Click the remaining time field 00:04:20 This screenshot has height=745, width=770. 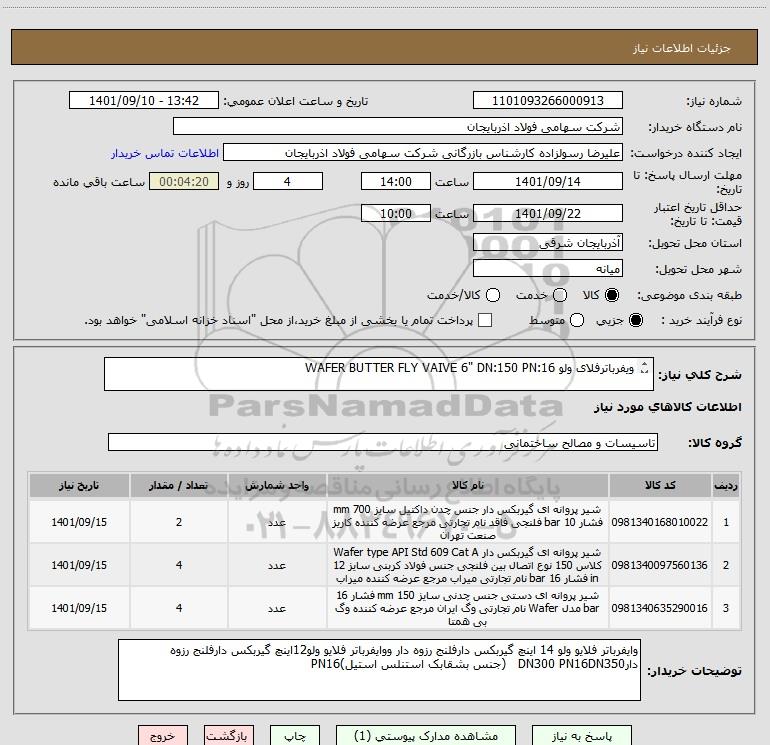click(184, 182)
